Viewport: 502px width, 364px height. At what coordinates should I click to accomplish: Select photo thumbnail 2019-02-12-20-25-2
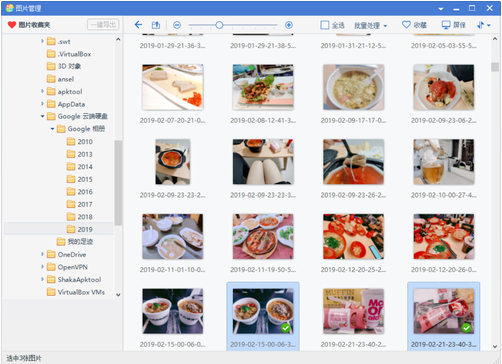353,236
